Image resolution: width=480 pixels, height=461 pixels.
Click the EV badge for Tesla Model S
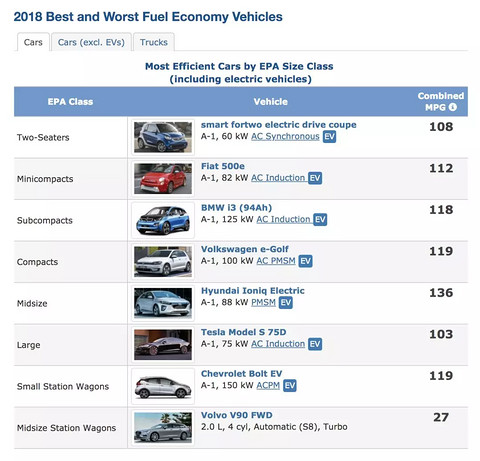click(315, 344)
